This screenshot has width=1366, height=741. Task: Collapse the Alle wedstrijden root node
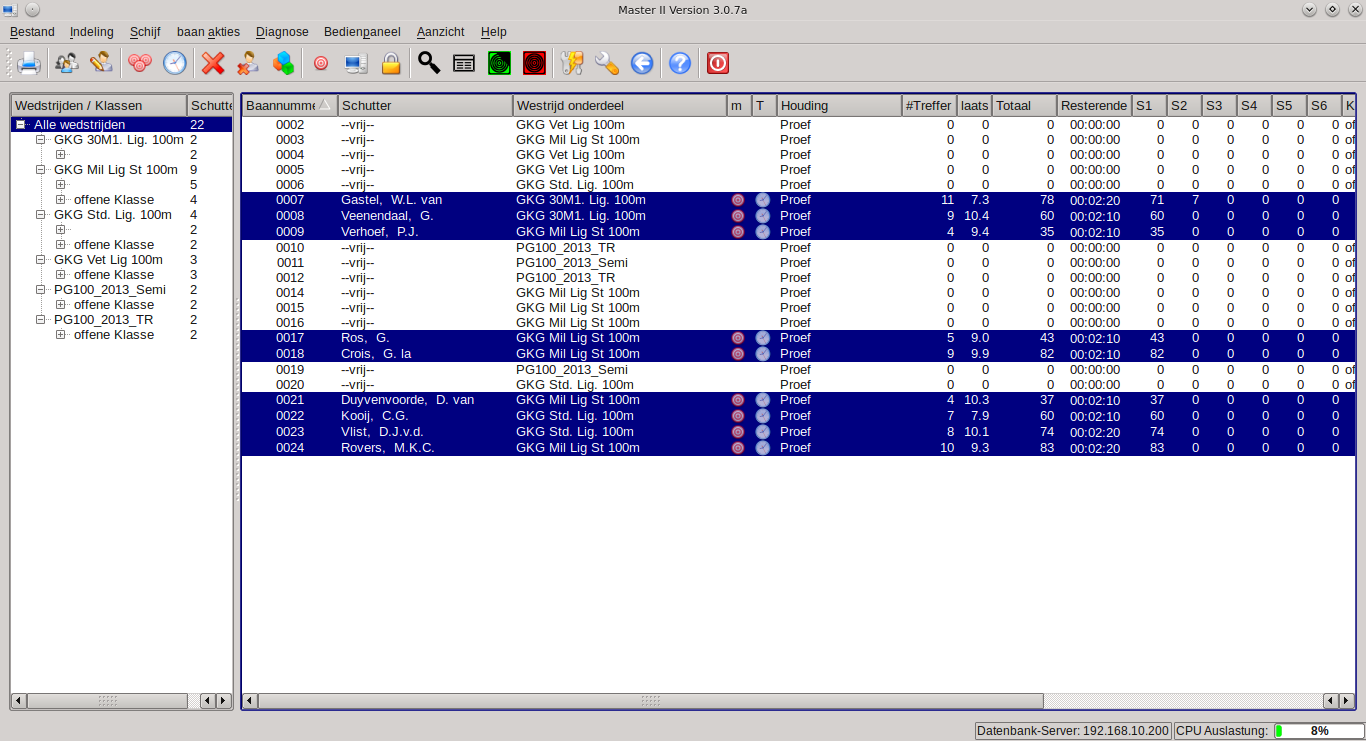point(21,125)
